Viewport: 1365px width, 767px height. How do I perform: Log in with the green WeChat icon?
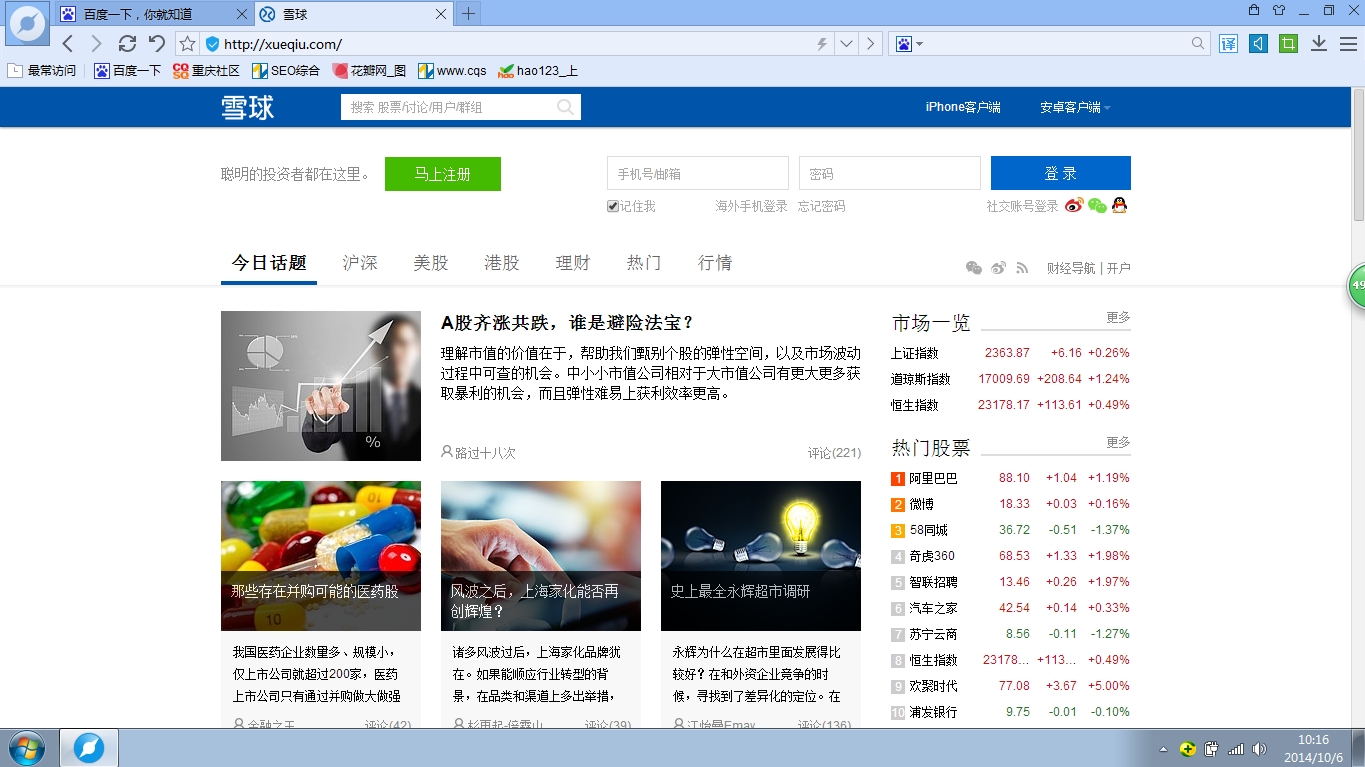click(1098, 206)
